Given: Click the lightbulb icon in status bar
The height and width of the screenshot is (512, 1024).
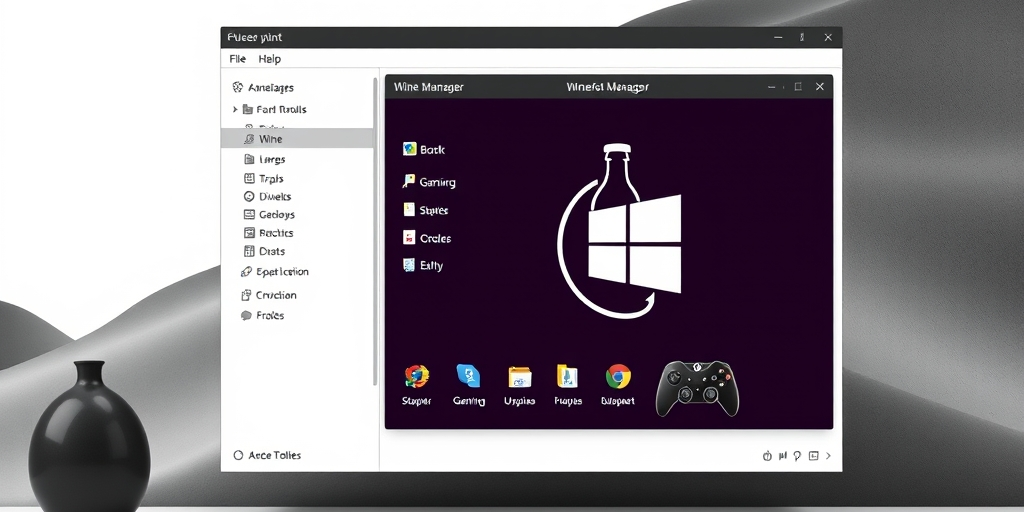Looking at the screenshot, I should (797, 456).
